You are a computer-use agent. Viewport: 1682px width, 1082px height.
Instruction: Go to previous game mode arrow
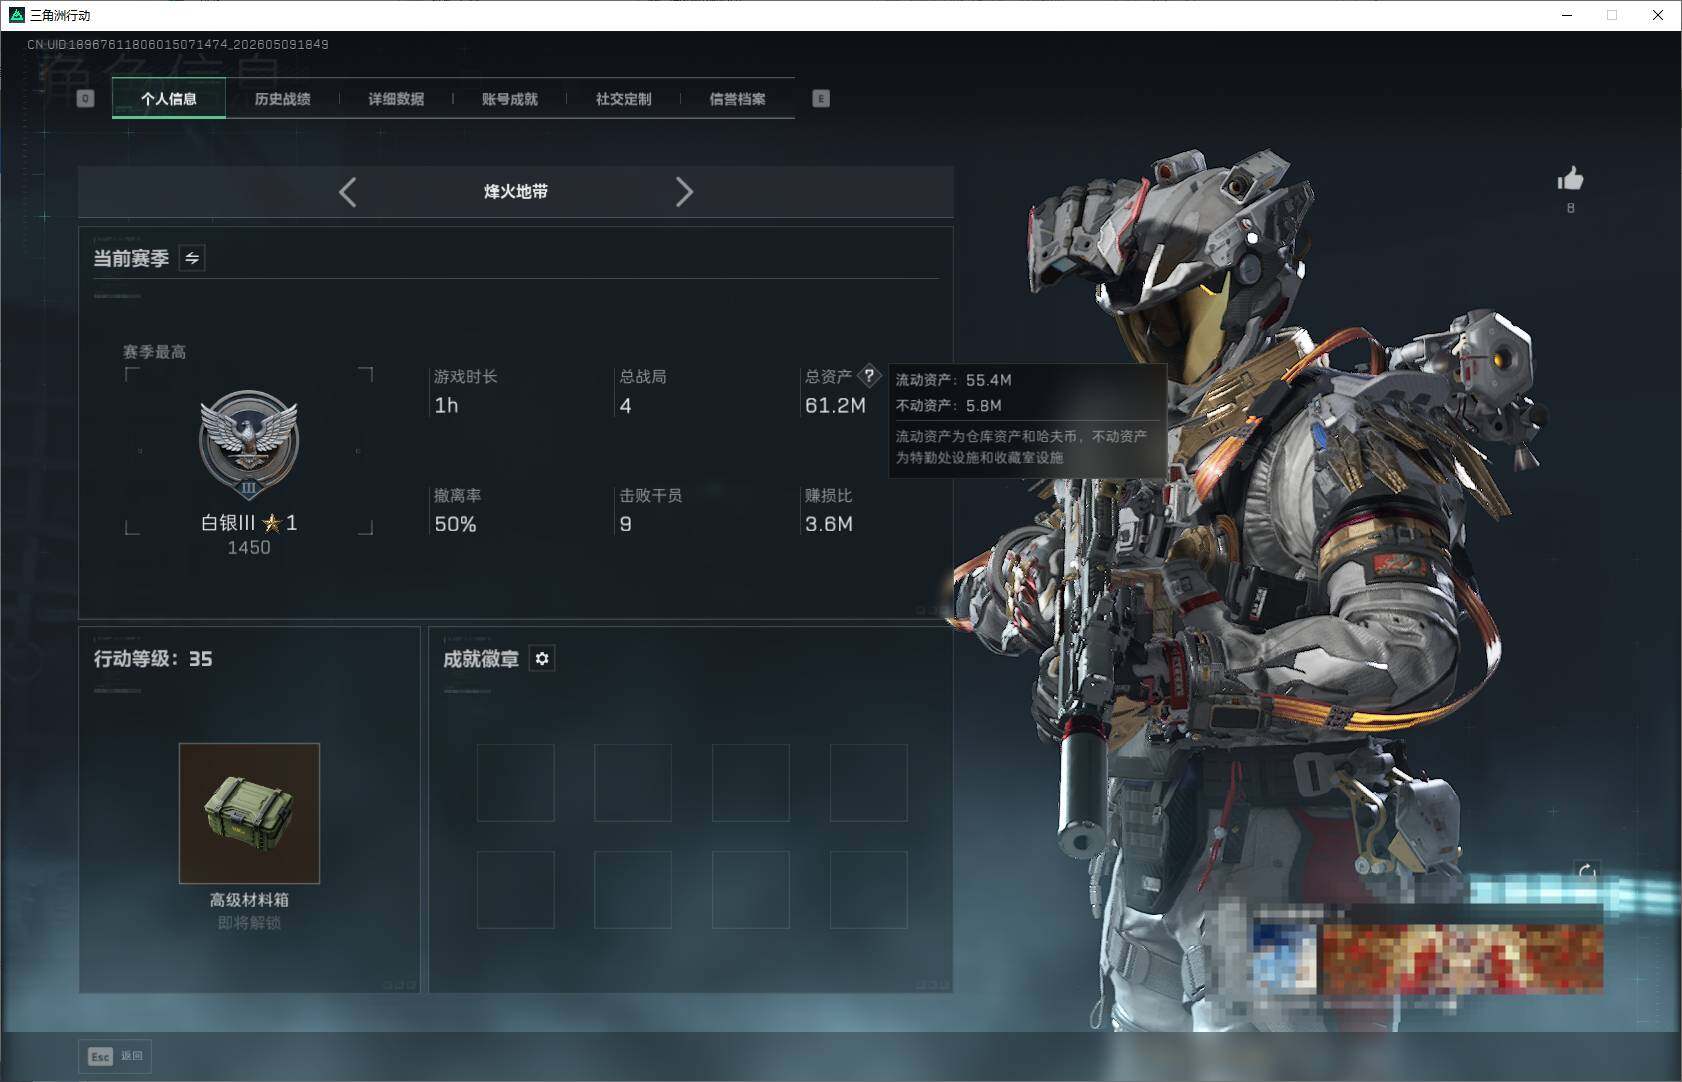pyautogui.click(x=348, y=192)
